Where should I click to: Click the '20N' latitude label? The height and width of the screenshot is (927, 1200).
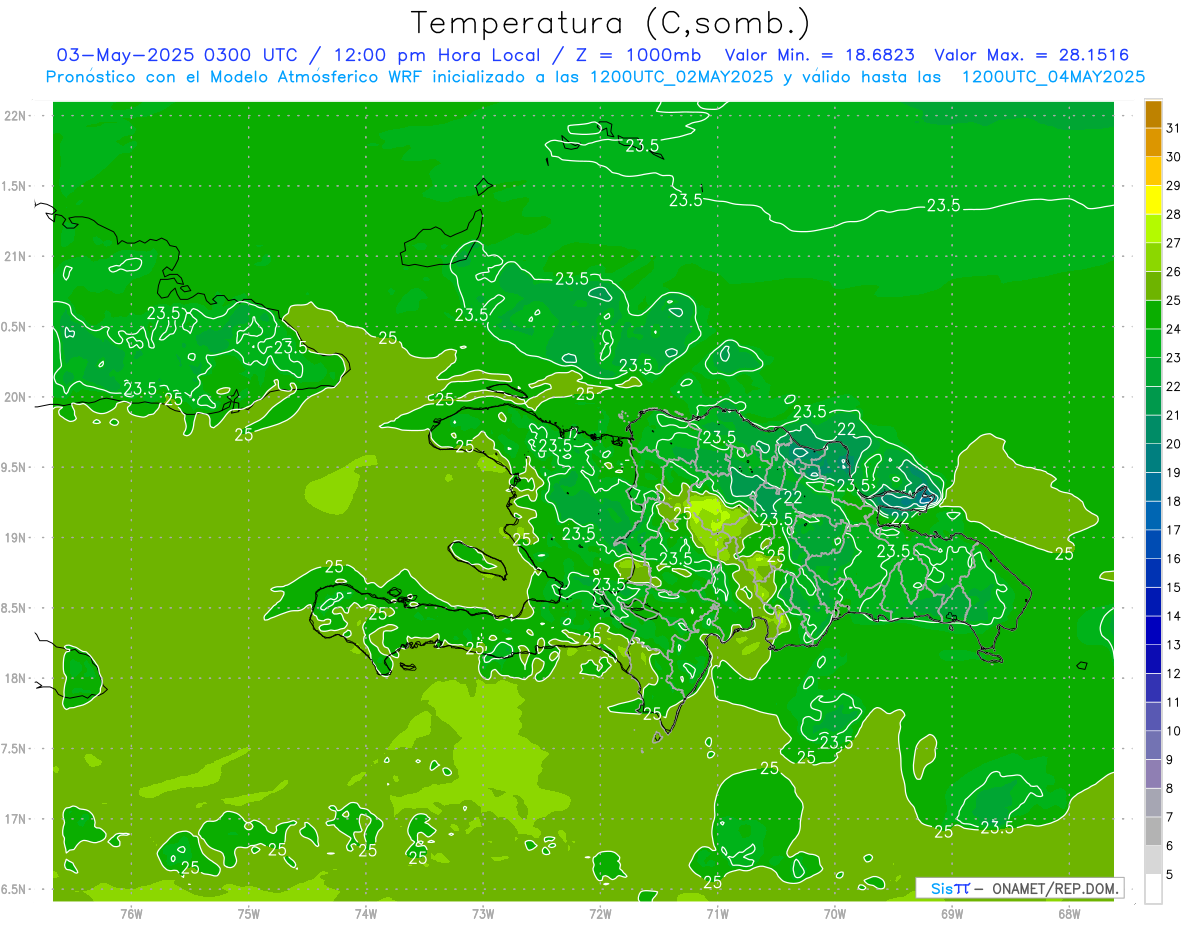point(16,397)
